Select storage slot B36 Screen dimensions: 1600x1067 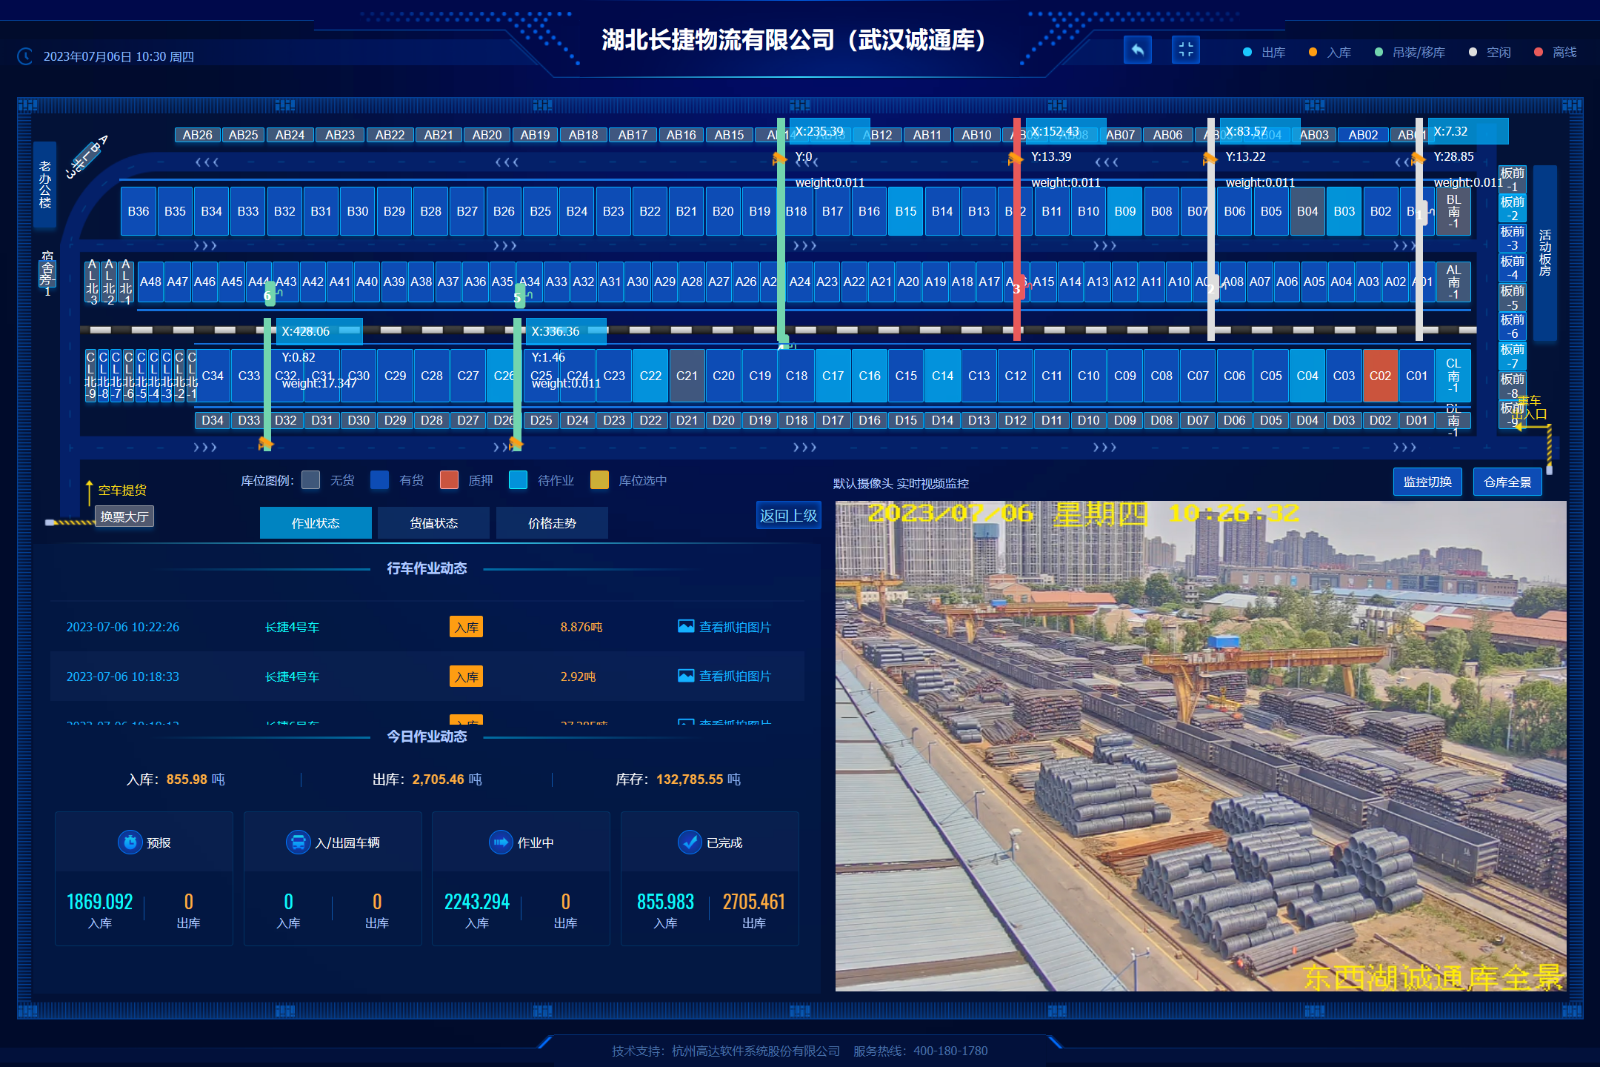tap(138, 211)
